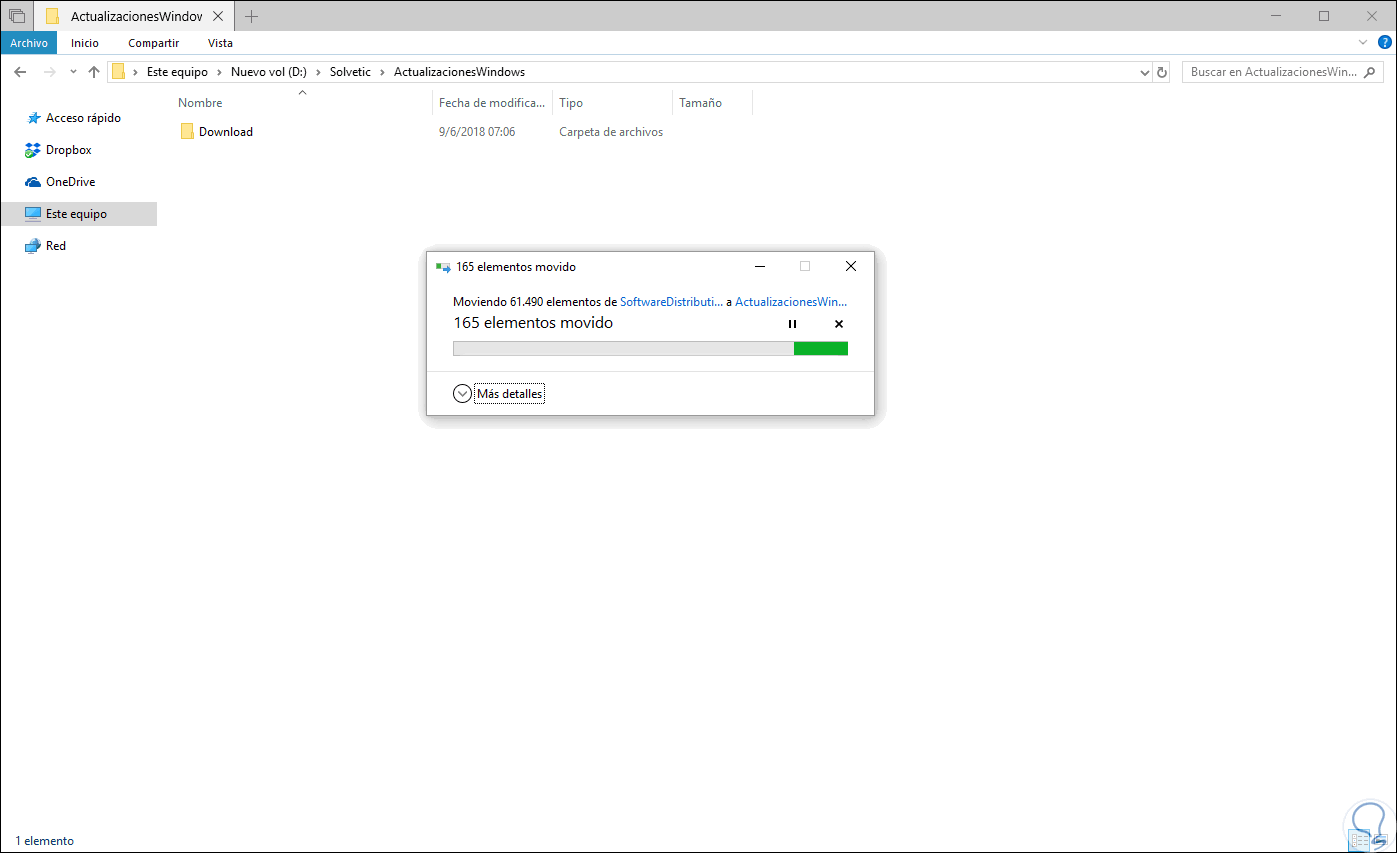This screenshot has width=1397, height=853.
Task: Open recent locations dropdown arrow
Action: click(73, 72)
